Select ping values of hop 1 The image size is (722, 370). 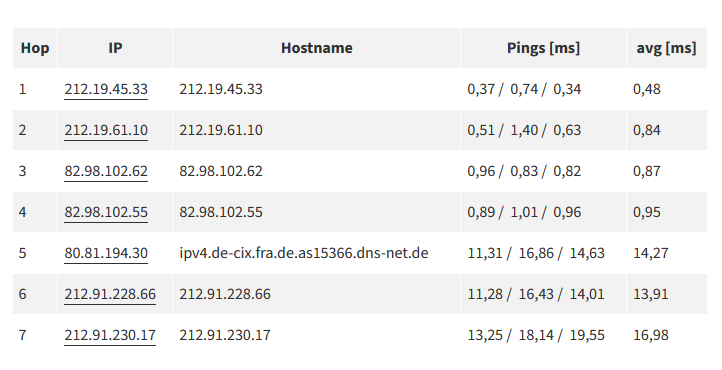[524, 89]
